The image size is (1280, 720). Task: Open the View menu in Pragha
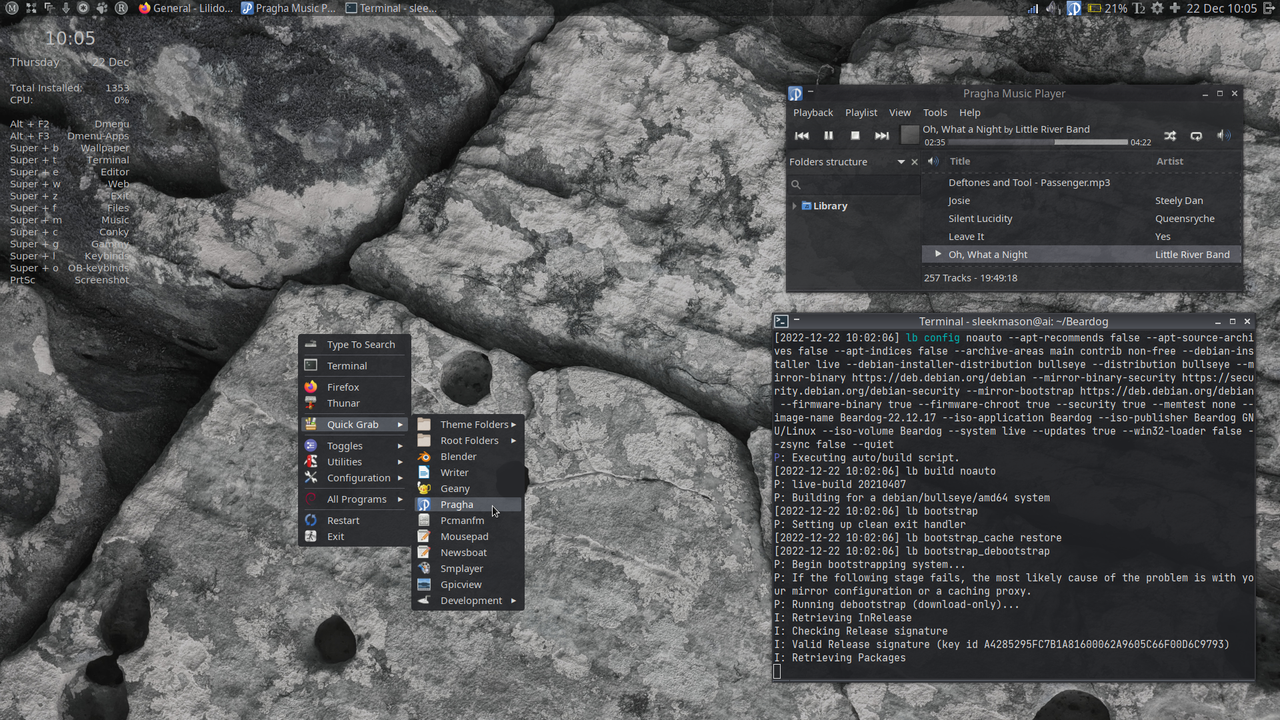tap(900, 113)
